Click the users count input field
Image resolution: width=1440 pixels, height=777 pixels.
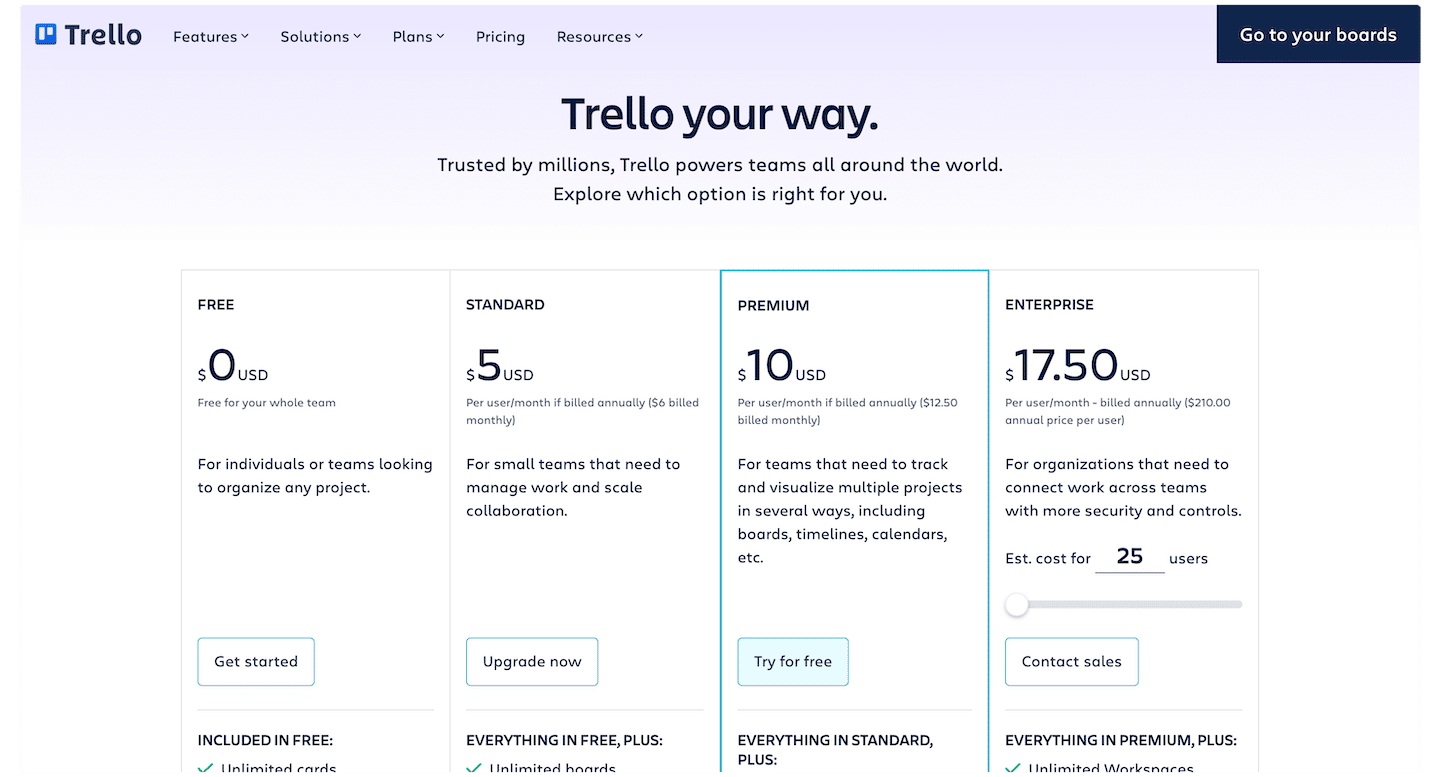click(1130, 557)
